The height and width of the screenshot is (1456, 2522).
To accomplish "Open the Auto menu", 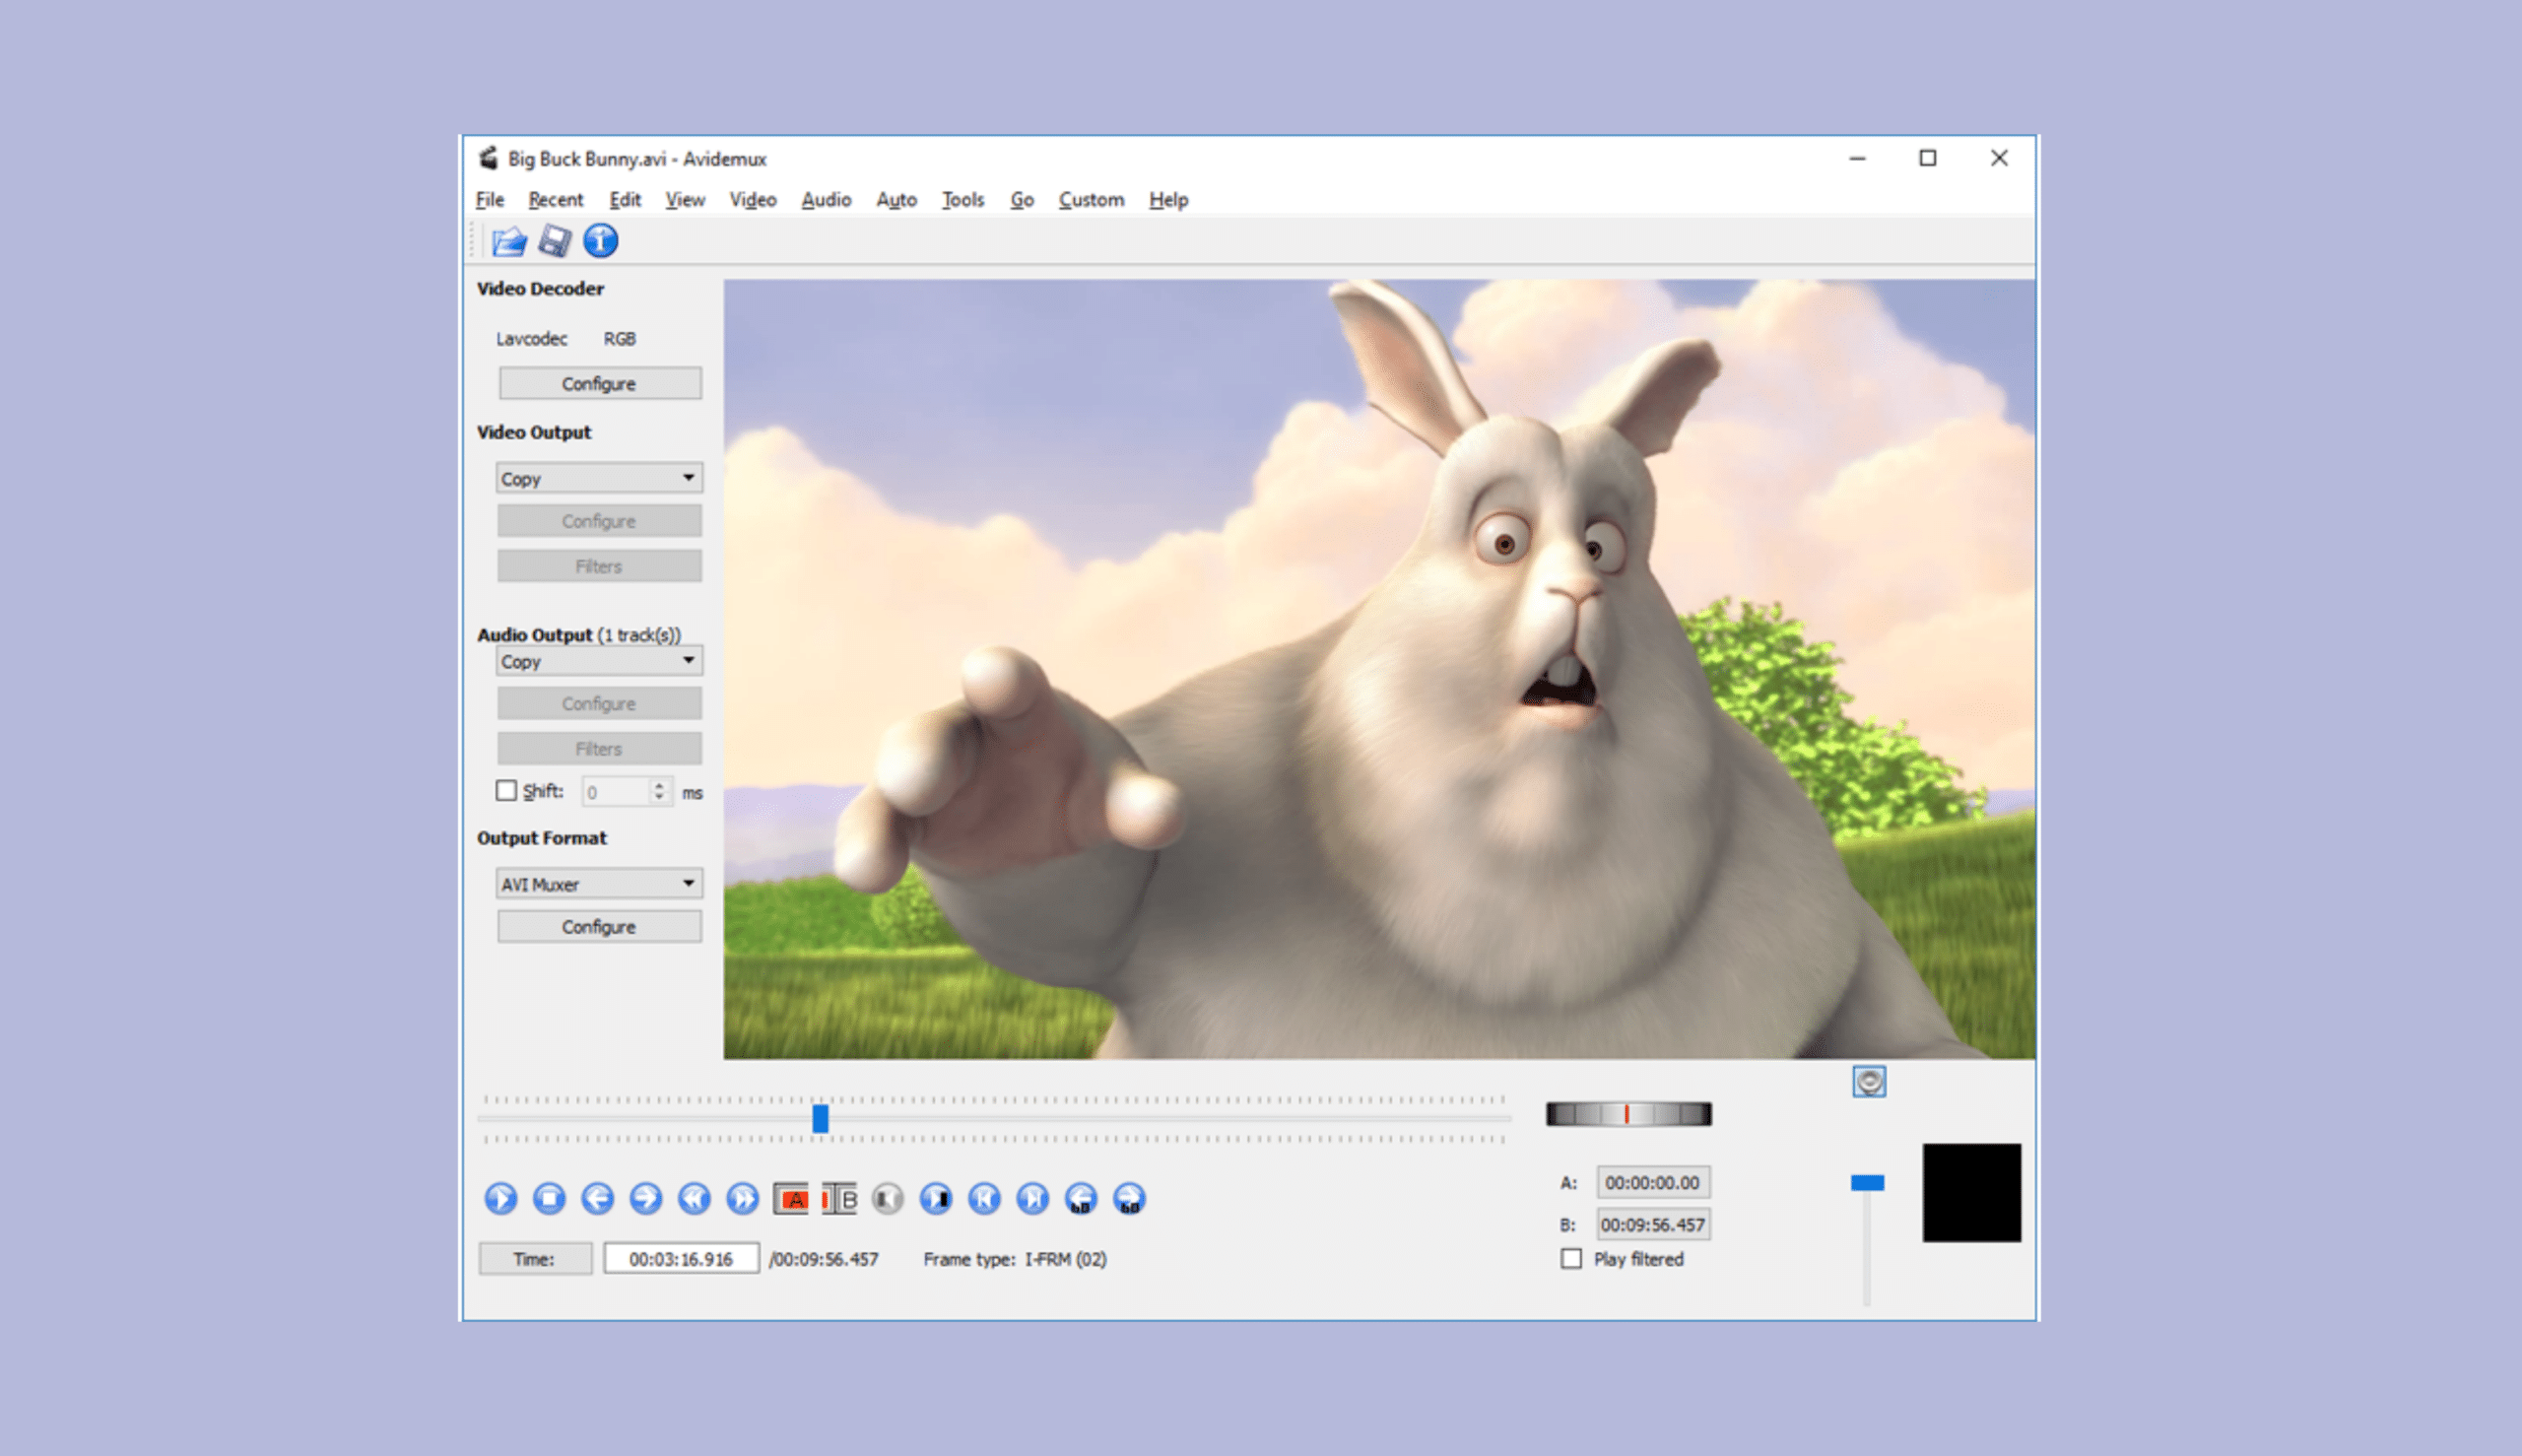I will tap(896, 199).
